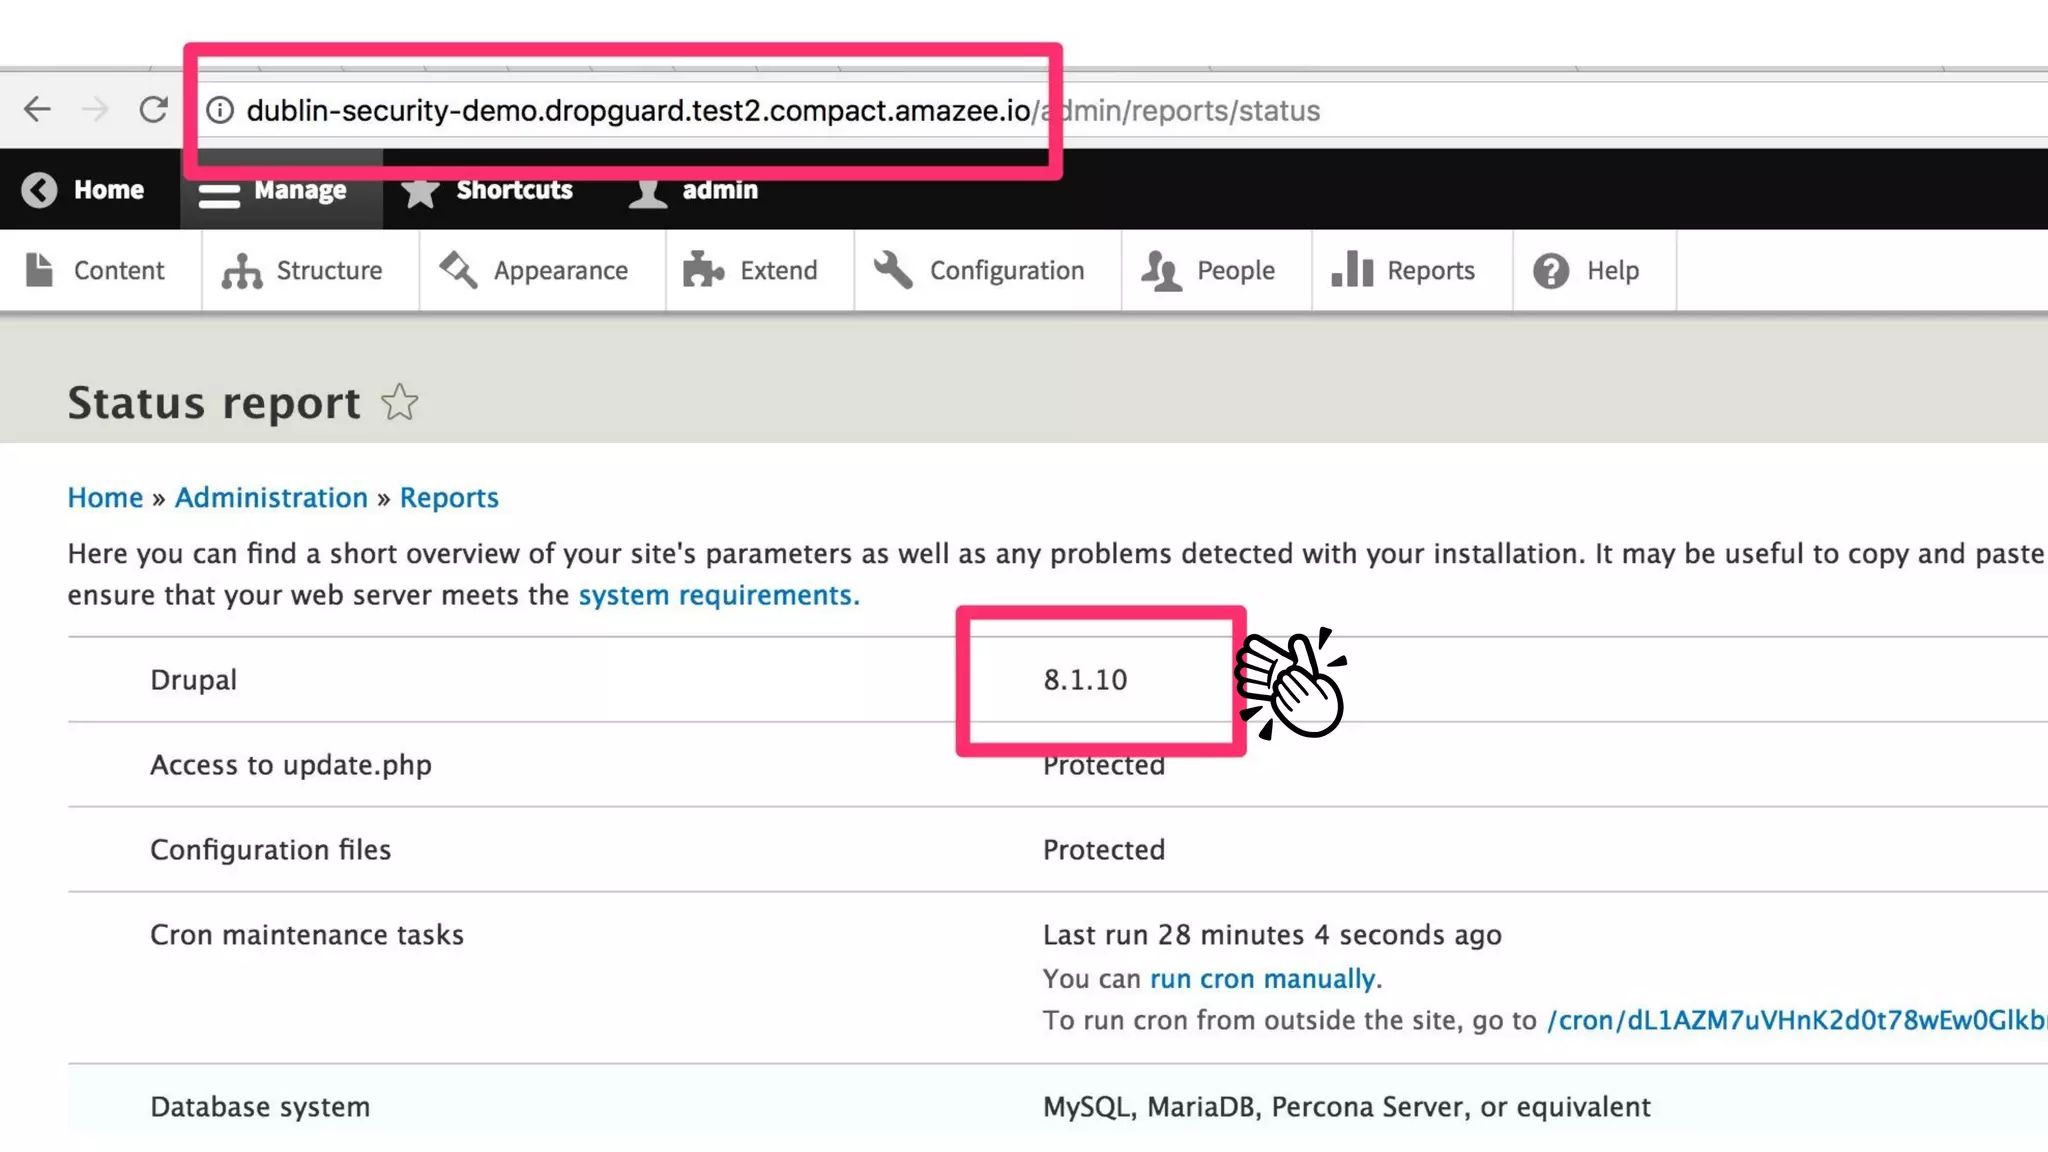Click the Reports bar chart icon
The height and width of the screenshot is (1152, 2048).
1352,269
